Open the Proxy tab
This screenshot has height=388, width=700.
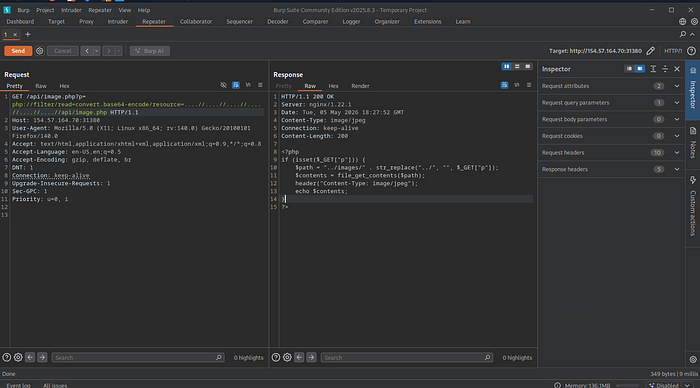(x=86, y=21)
